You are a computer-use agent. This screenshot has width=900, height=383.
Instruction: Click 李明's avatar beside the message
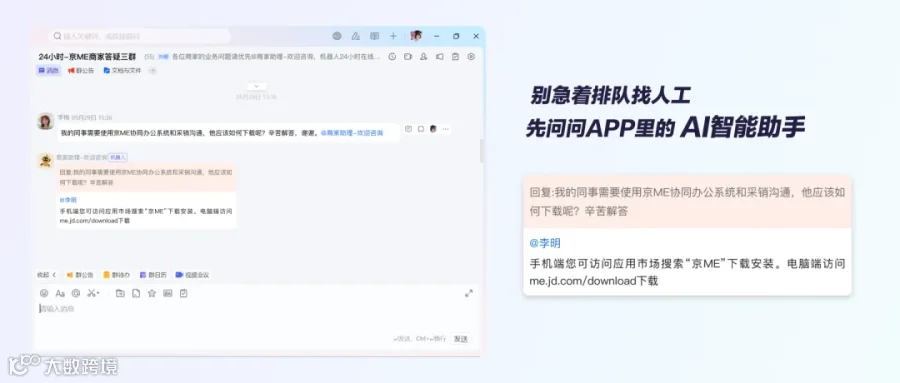pyautogui.click(x=45, y=121)
